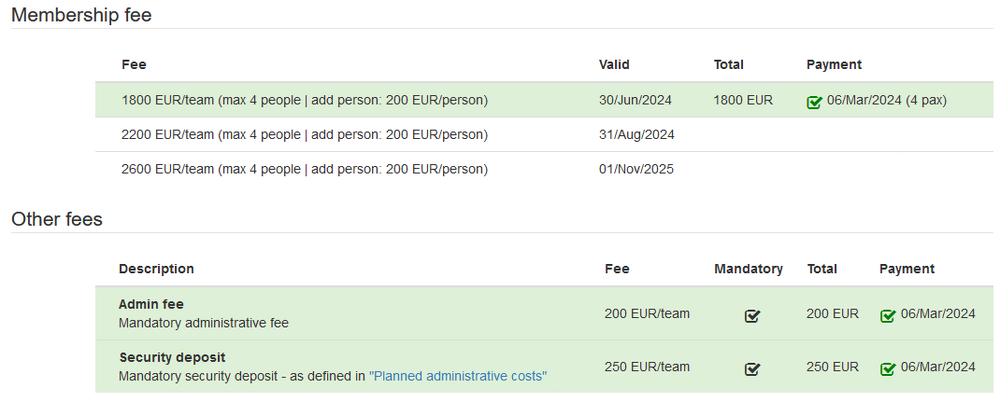Click green check icon beside Security deposit payment

tap(888, 369)
